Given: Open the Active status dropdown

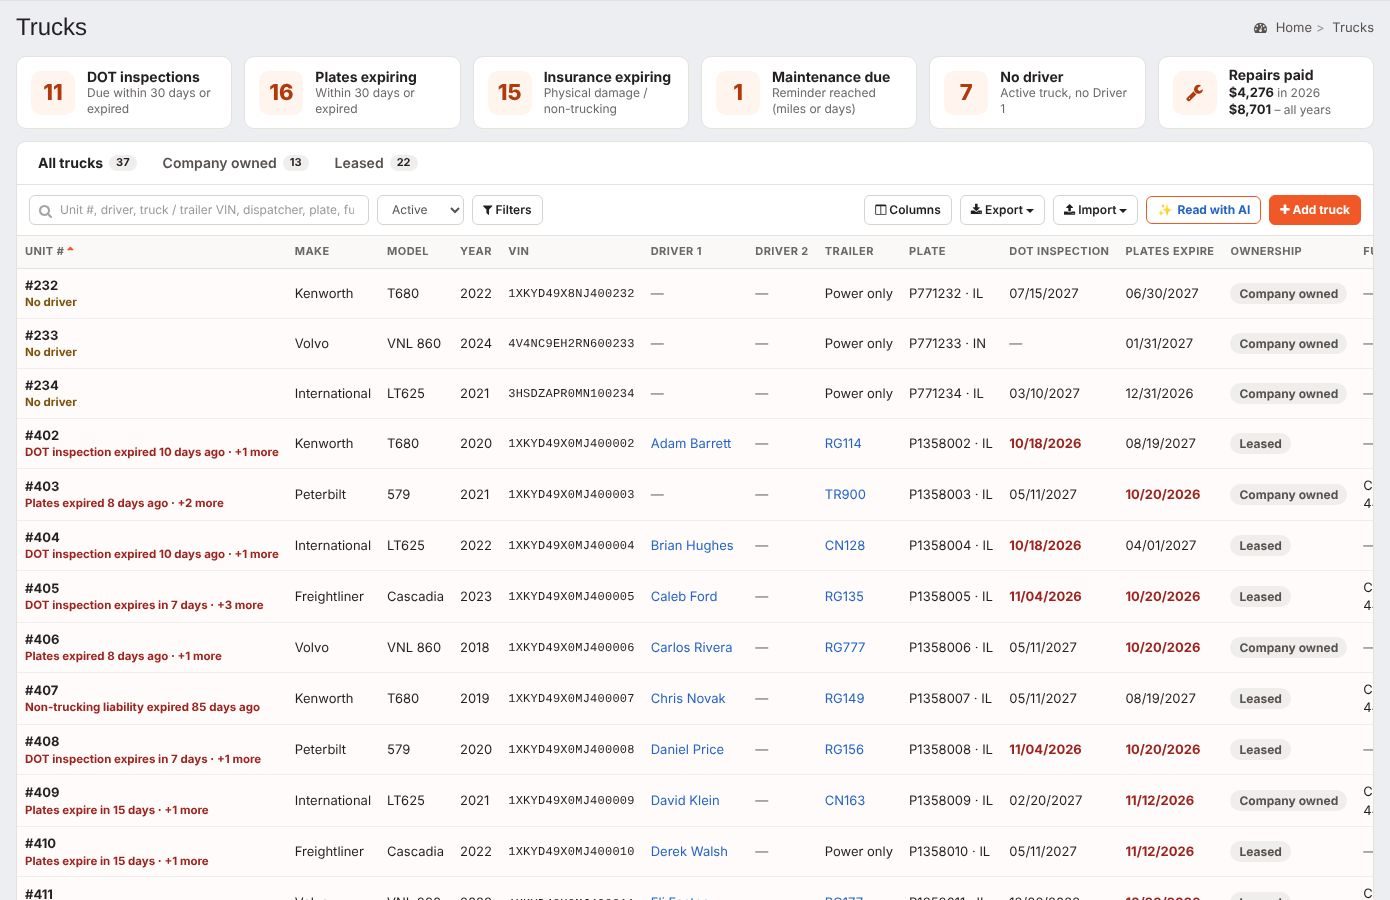Looking at the screenshot, I should [x=420, y=210].
